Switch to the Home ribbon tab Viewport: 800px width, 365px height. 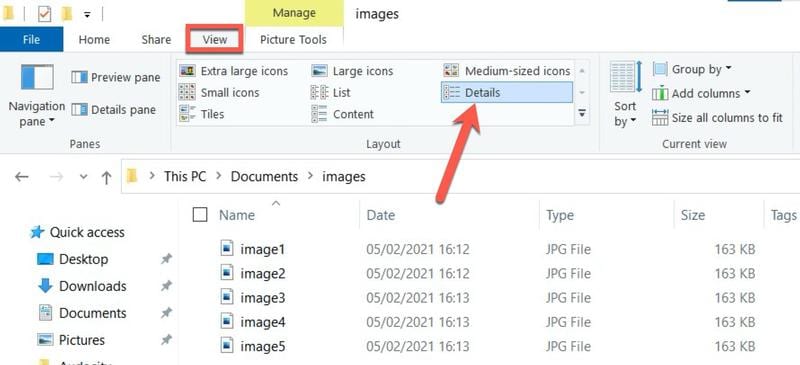click(94, 40)
